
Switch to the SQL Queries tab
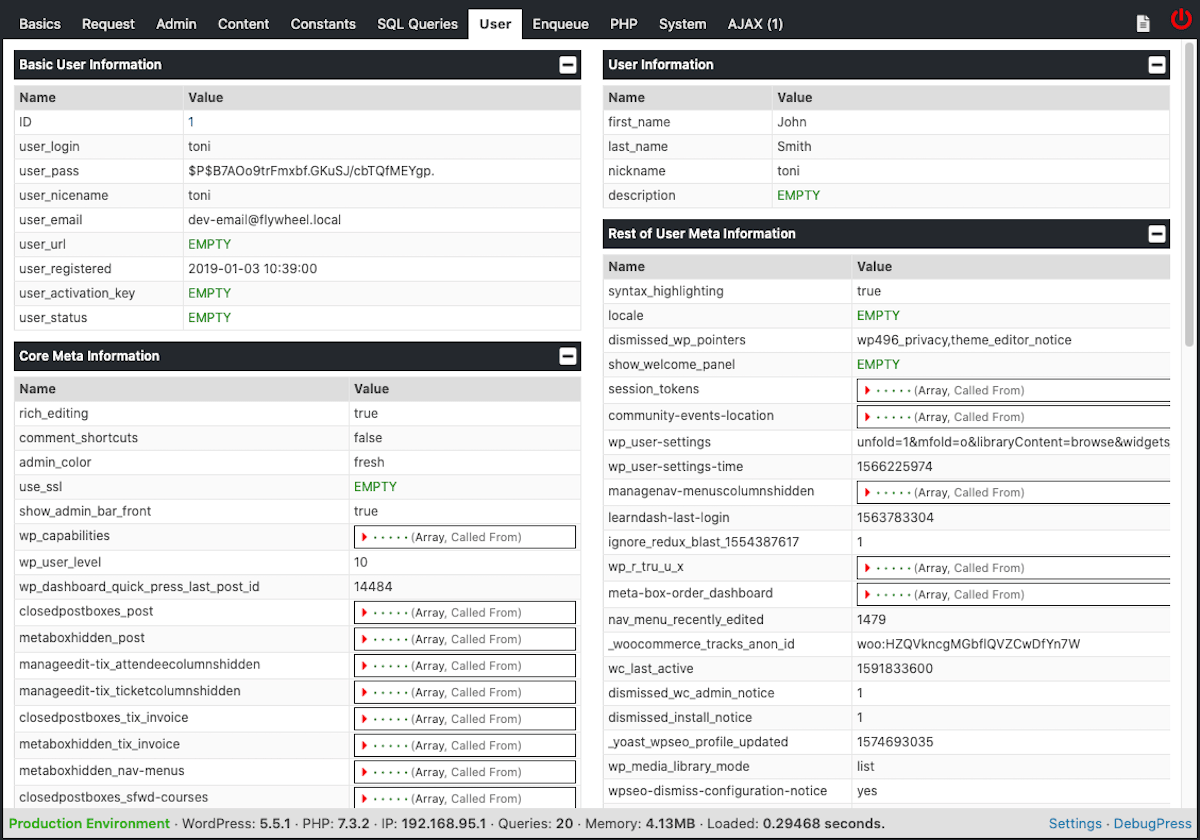(x=417, y=24)
